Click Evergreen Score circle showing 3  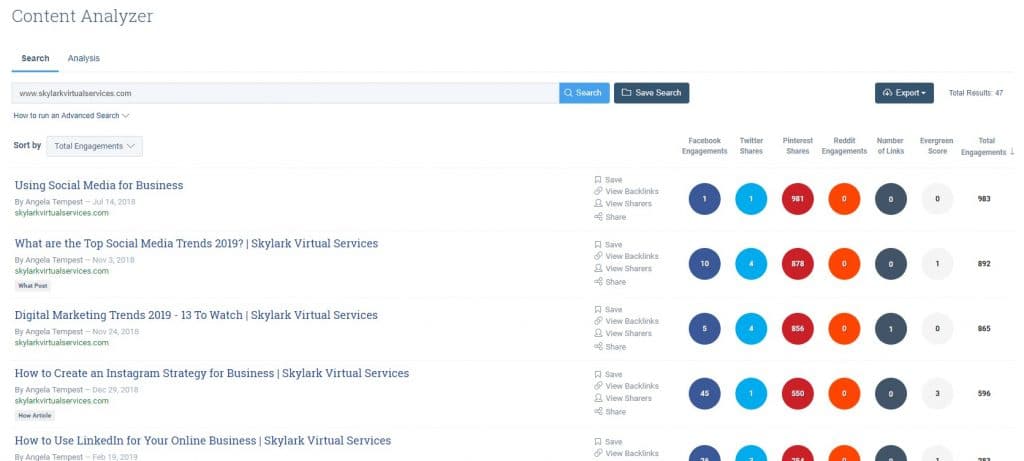coord(937,394)
